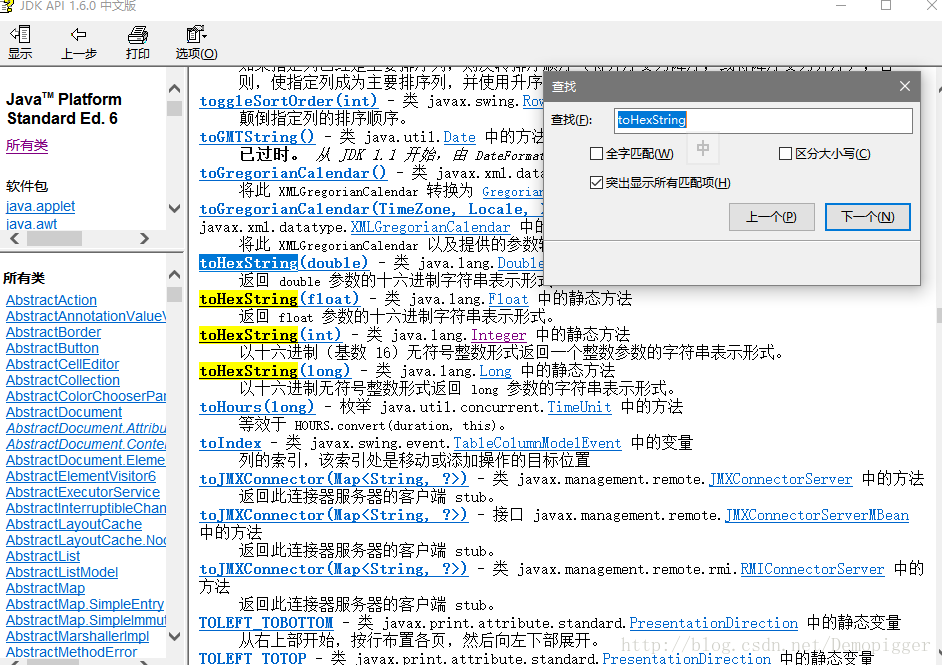Open the AbstractMap.SimpleEntry class link
This screenshot has height=665, width=942.
pyautogui.click(x=85, y=604)
